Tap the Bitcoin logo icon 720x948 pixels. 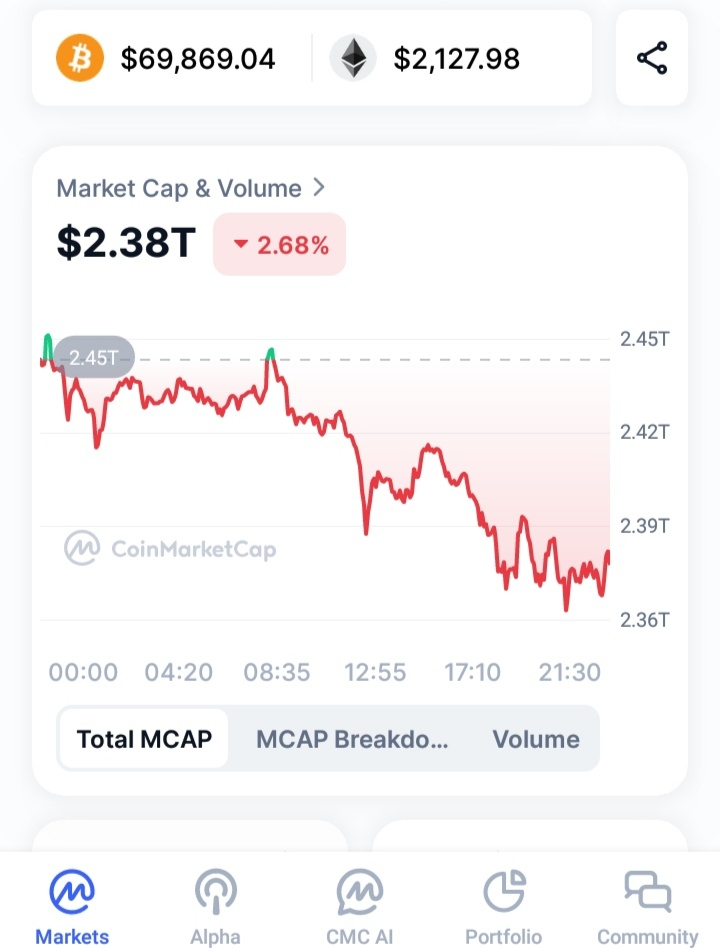(79, 58)
